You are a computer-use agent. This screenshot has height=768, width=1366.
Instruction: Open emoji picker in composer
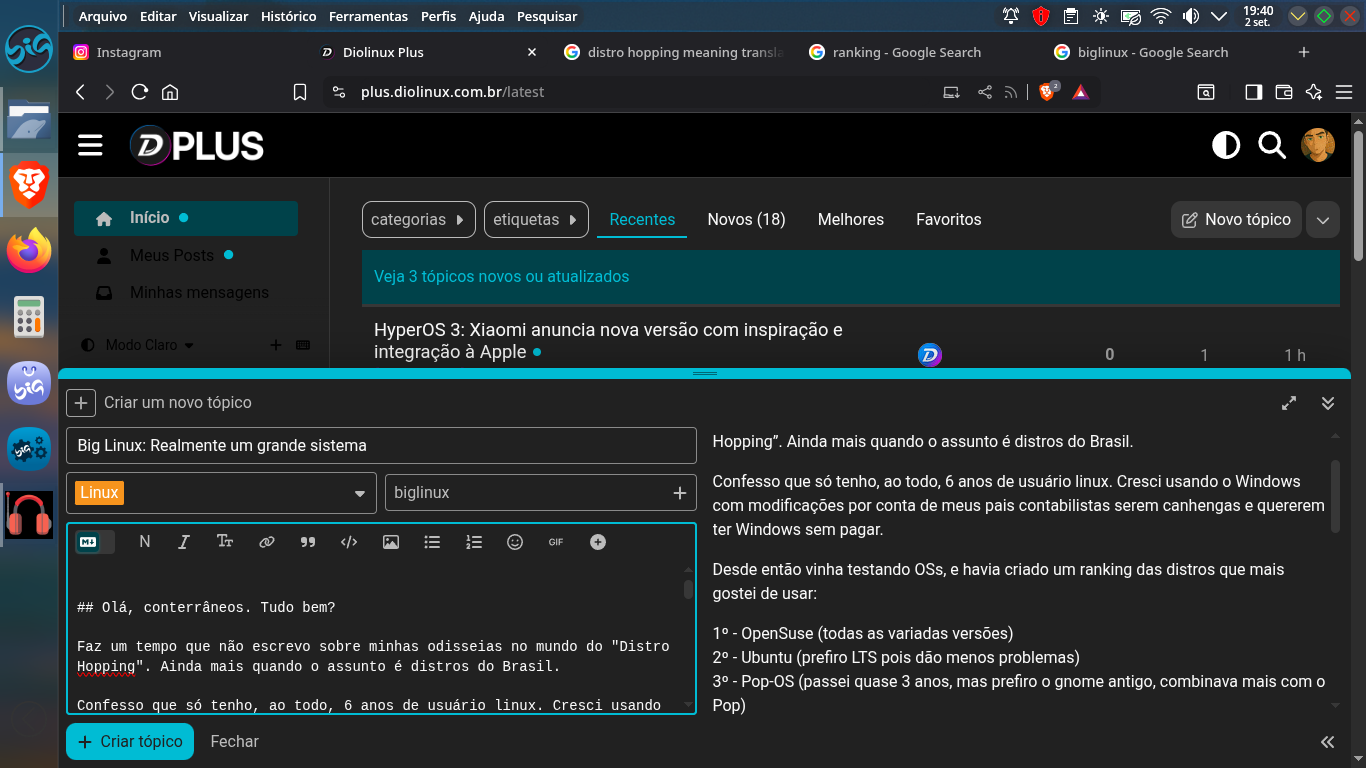[515, 542]
